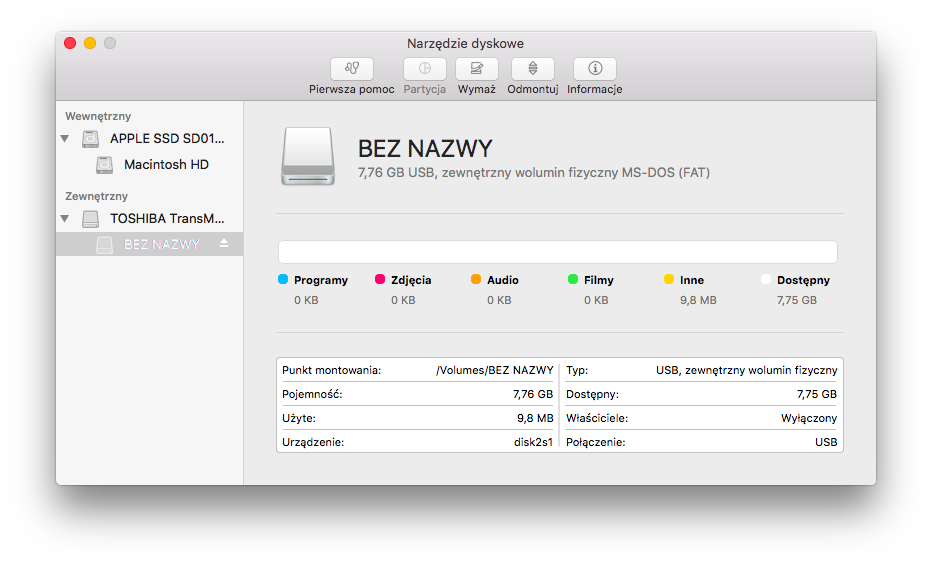The image size is (932, 565).
Task: Select the APPLE SSD SD01 drive
Action: pos(167,139)
